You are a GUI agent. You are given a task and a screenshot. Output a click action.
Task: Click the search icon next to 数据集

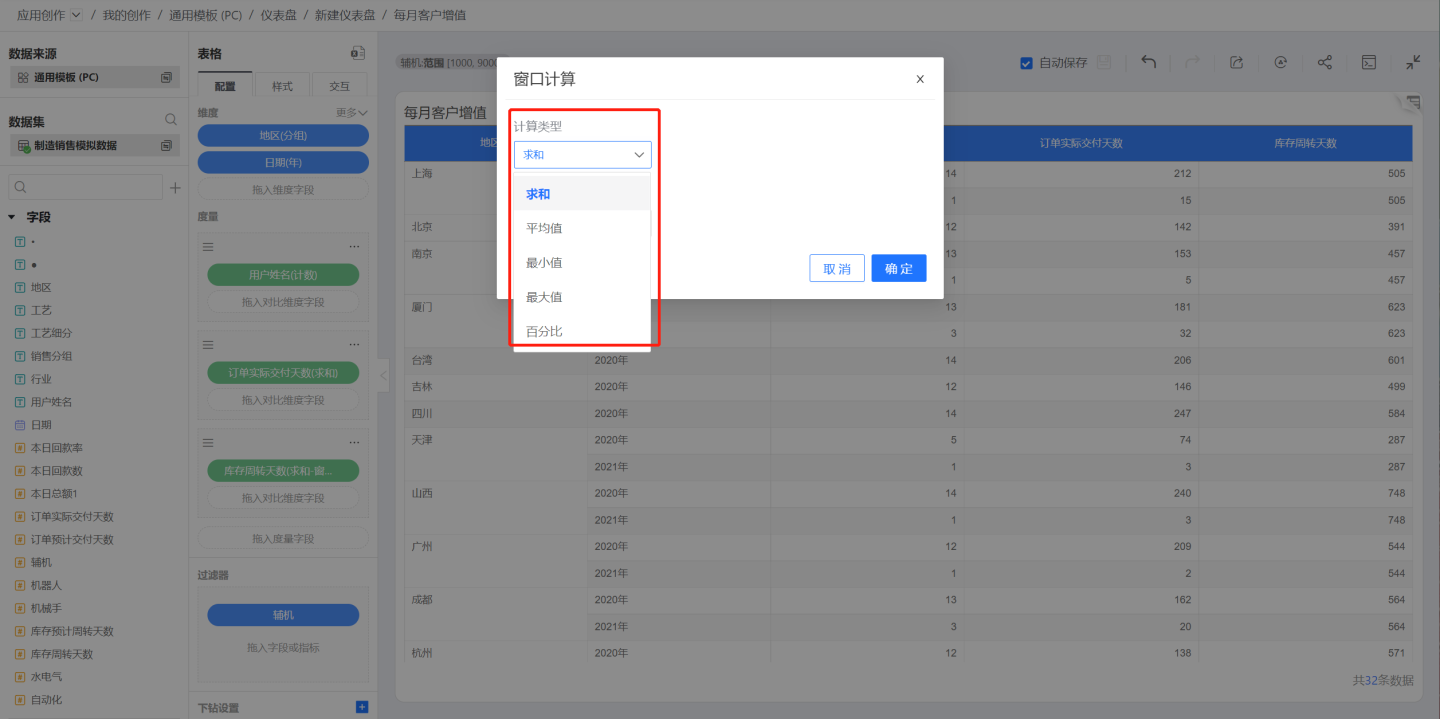tap(170, 120)
